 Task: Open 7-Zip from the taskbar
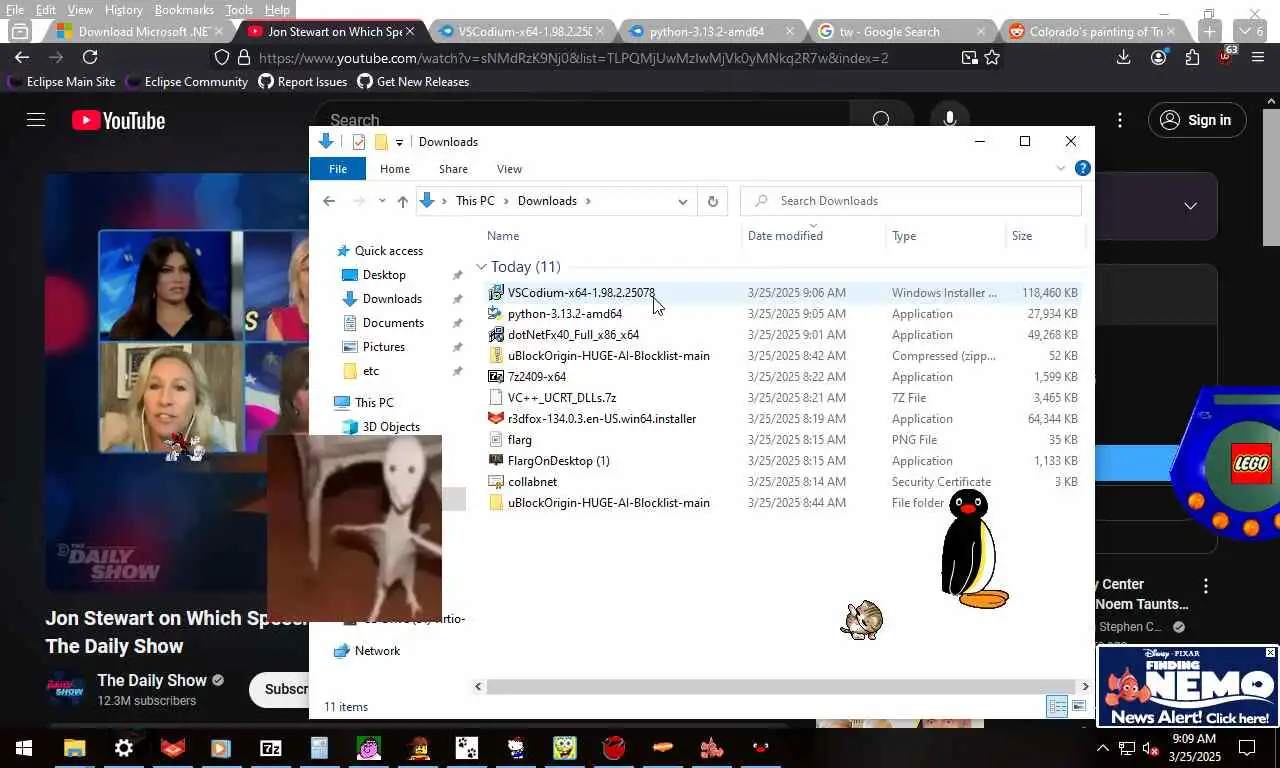pyautogui.click(x=271, y=747)
